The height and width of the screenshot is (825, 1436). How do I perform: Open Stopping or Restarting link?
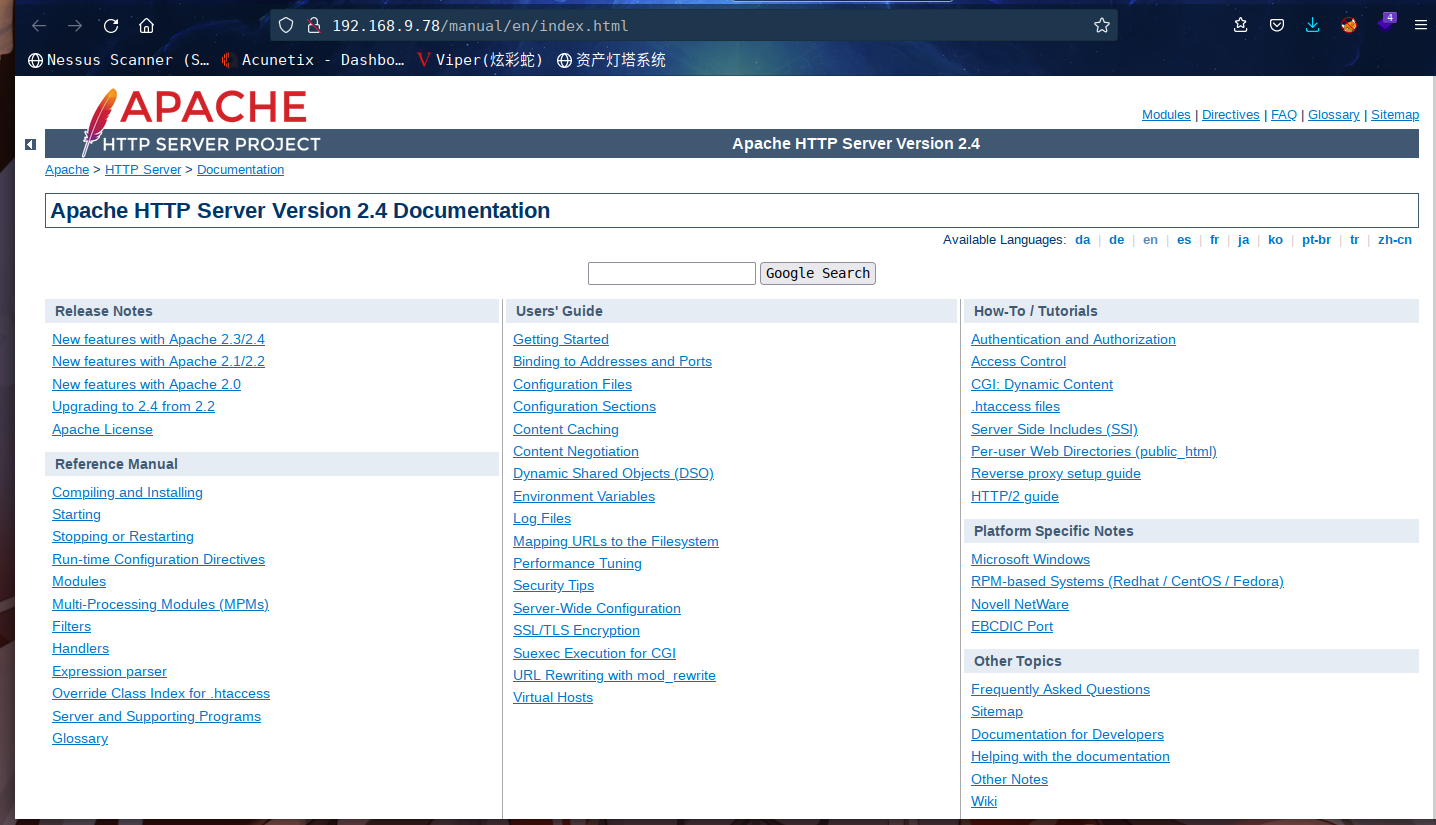[123, 536]
